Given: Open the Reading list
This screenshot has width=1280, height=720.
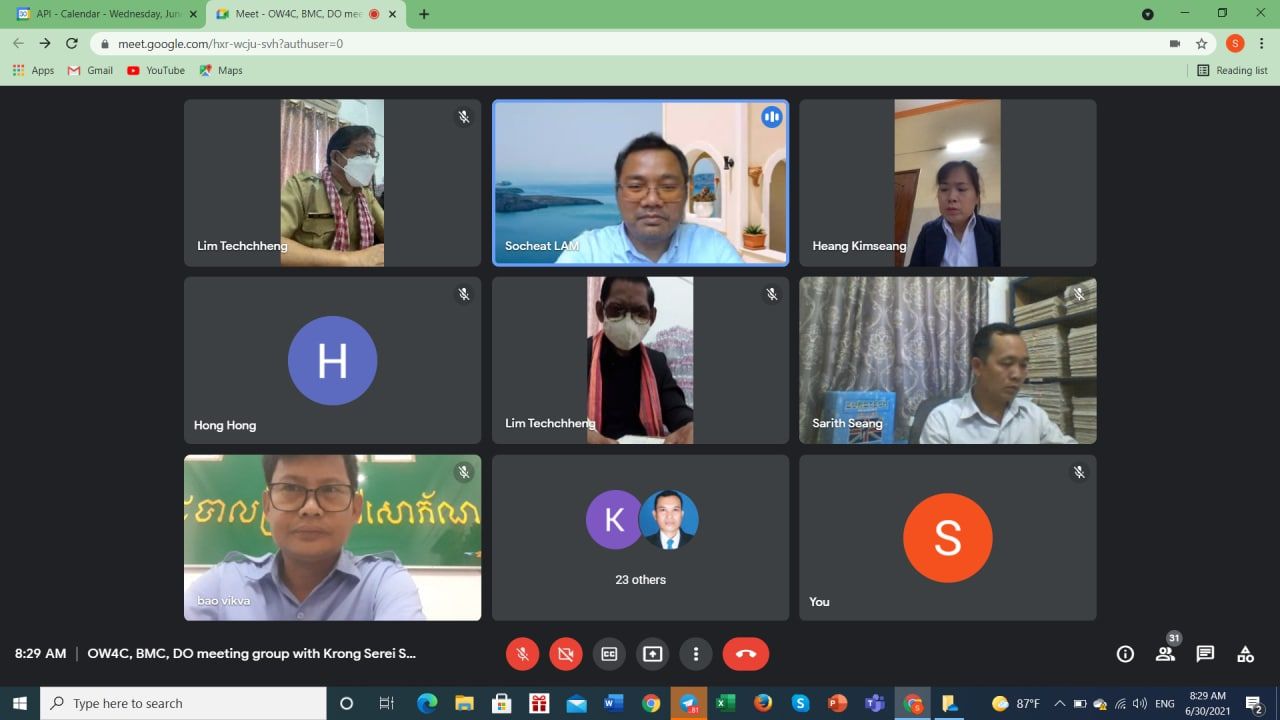Looking at the screenshot, I should coord(1232,70).
